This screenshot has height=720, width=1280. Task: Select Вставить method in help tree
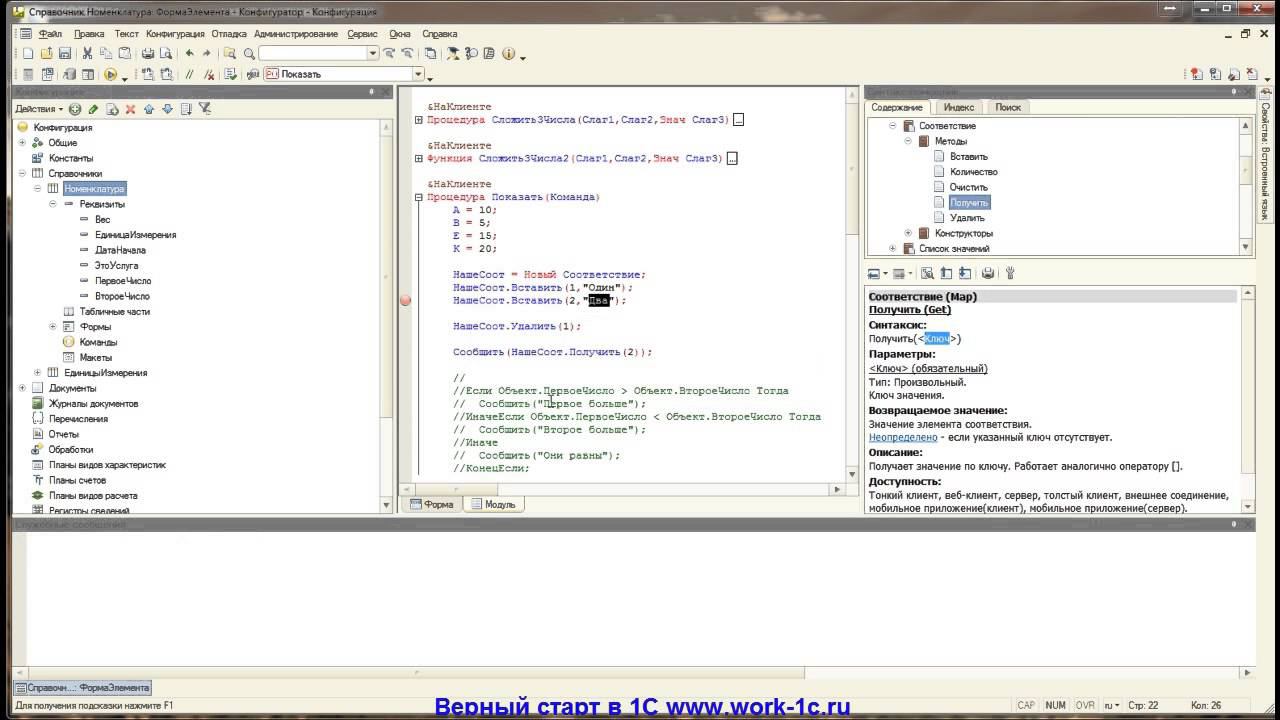969,157
